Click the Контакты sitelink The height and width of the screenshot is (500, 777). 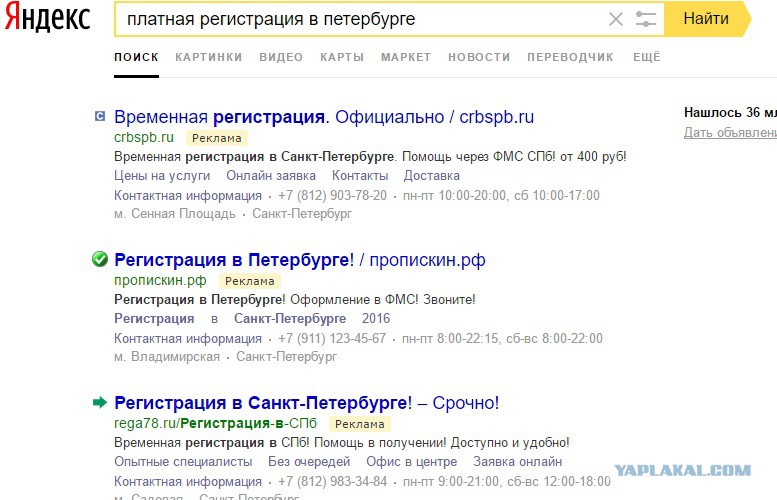coord(360,175)
